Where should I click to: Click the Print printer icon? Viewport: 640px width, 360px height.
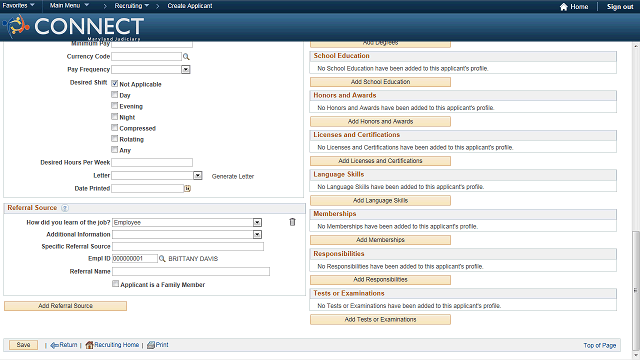[x=151, y=345]
